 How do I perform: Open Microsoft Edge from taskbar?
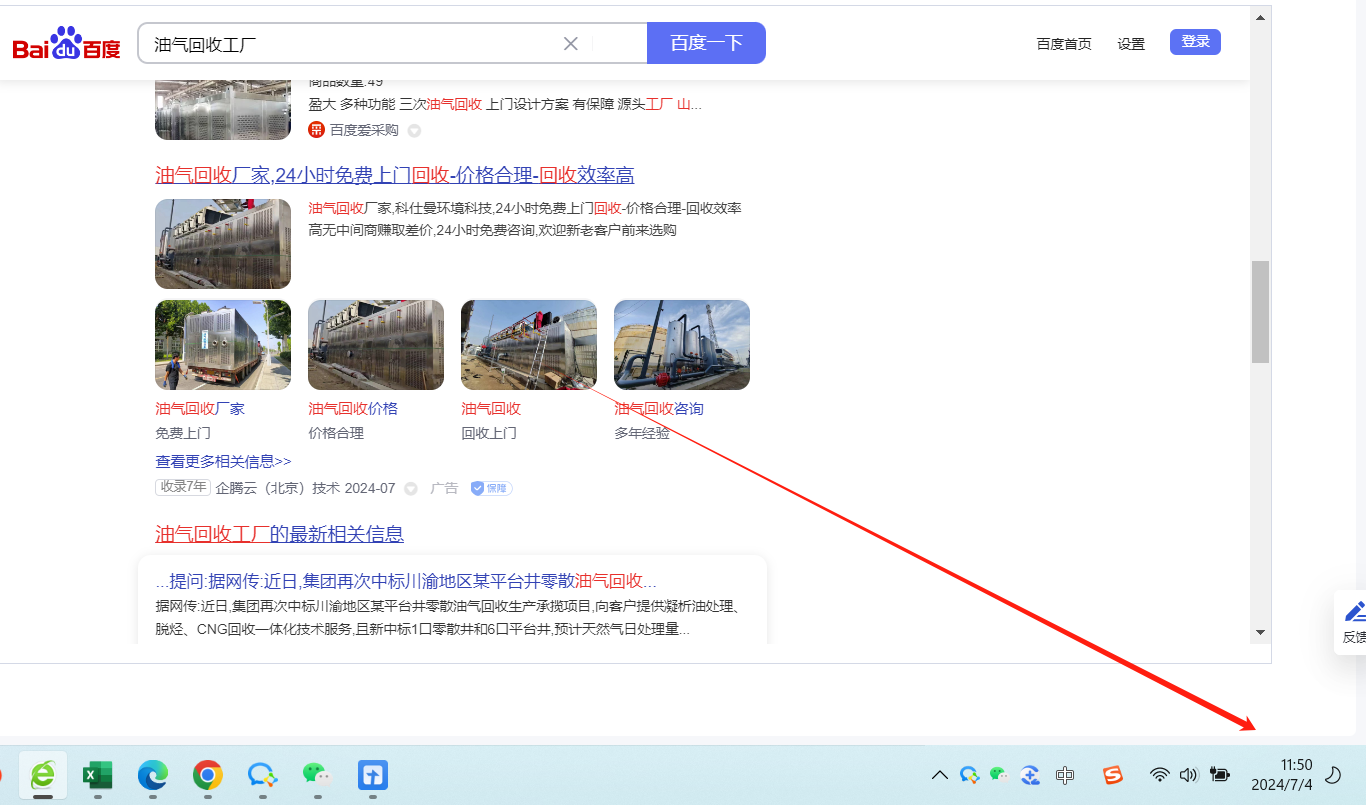pos(152,775)
